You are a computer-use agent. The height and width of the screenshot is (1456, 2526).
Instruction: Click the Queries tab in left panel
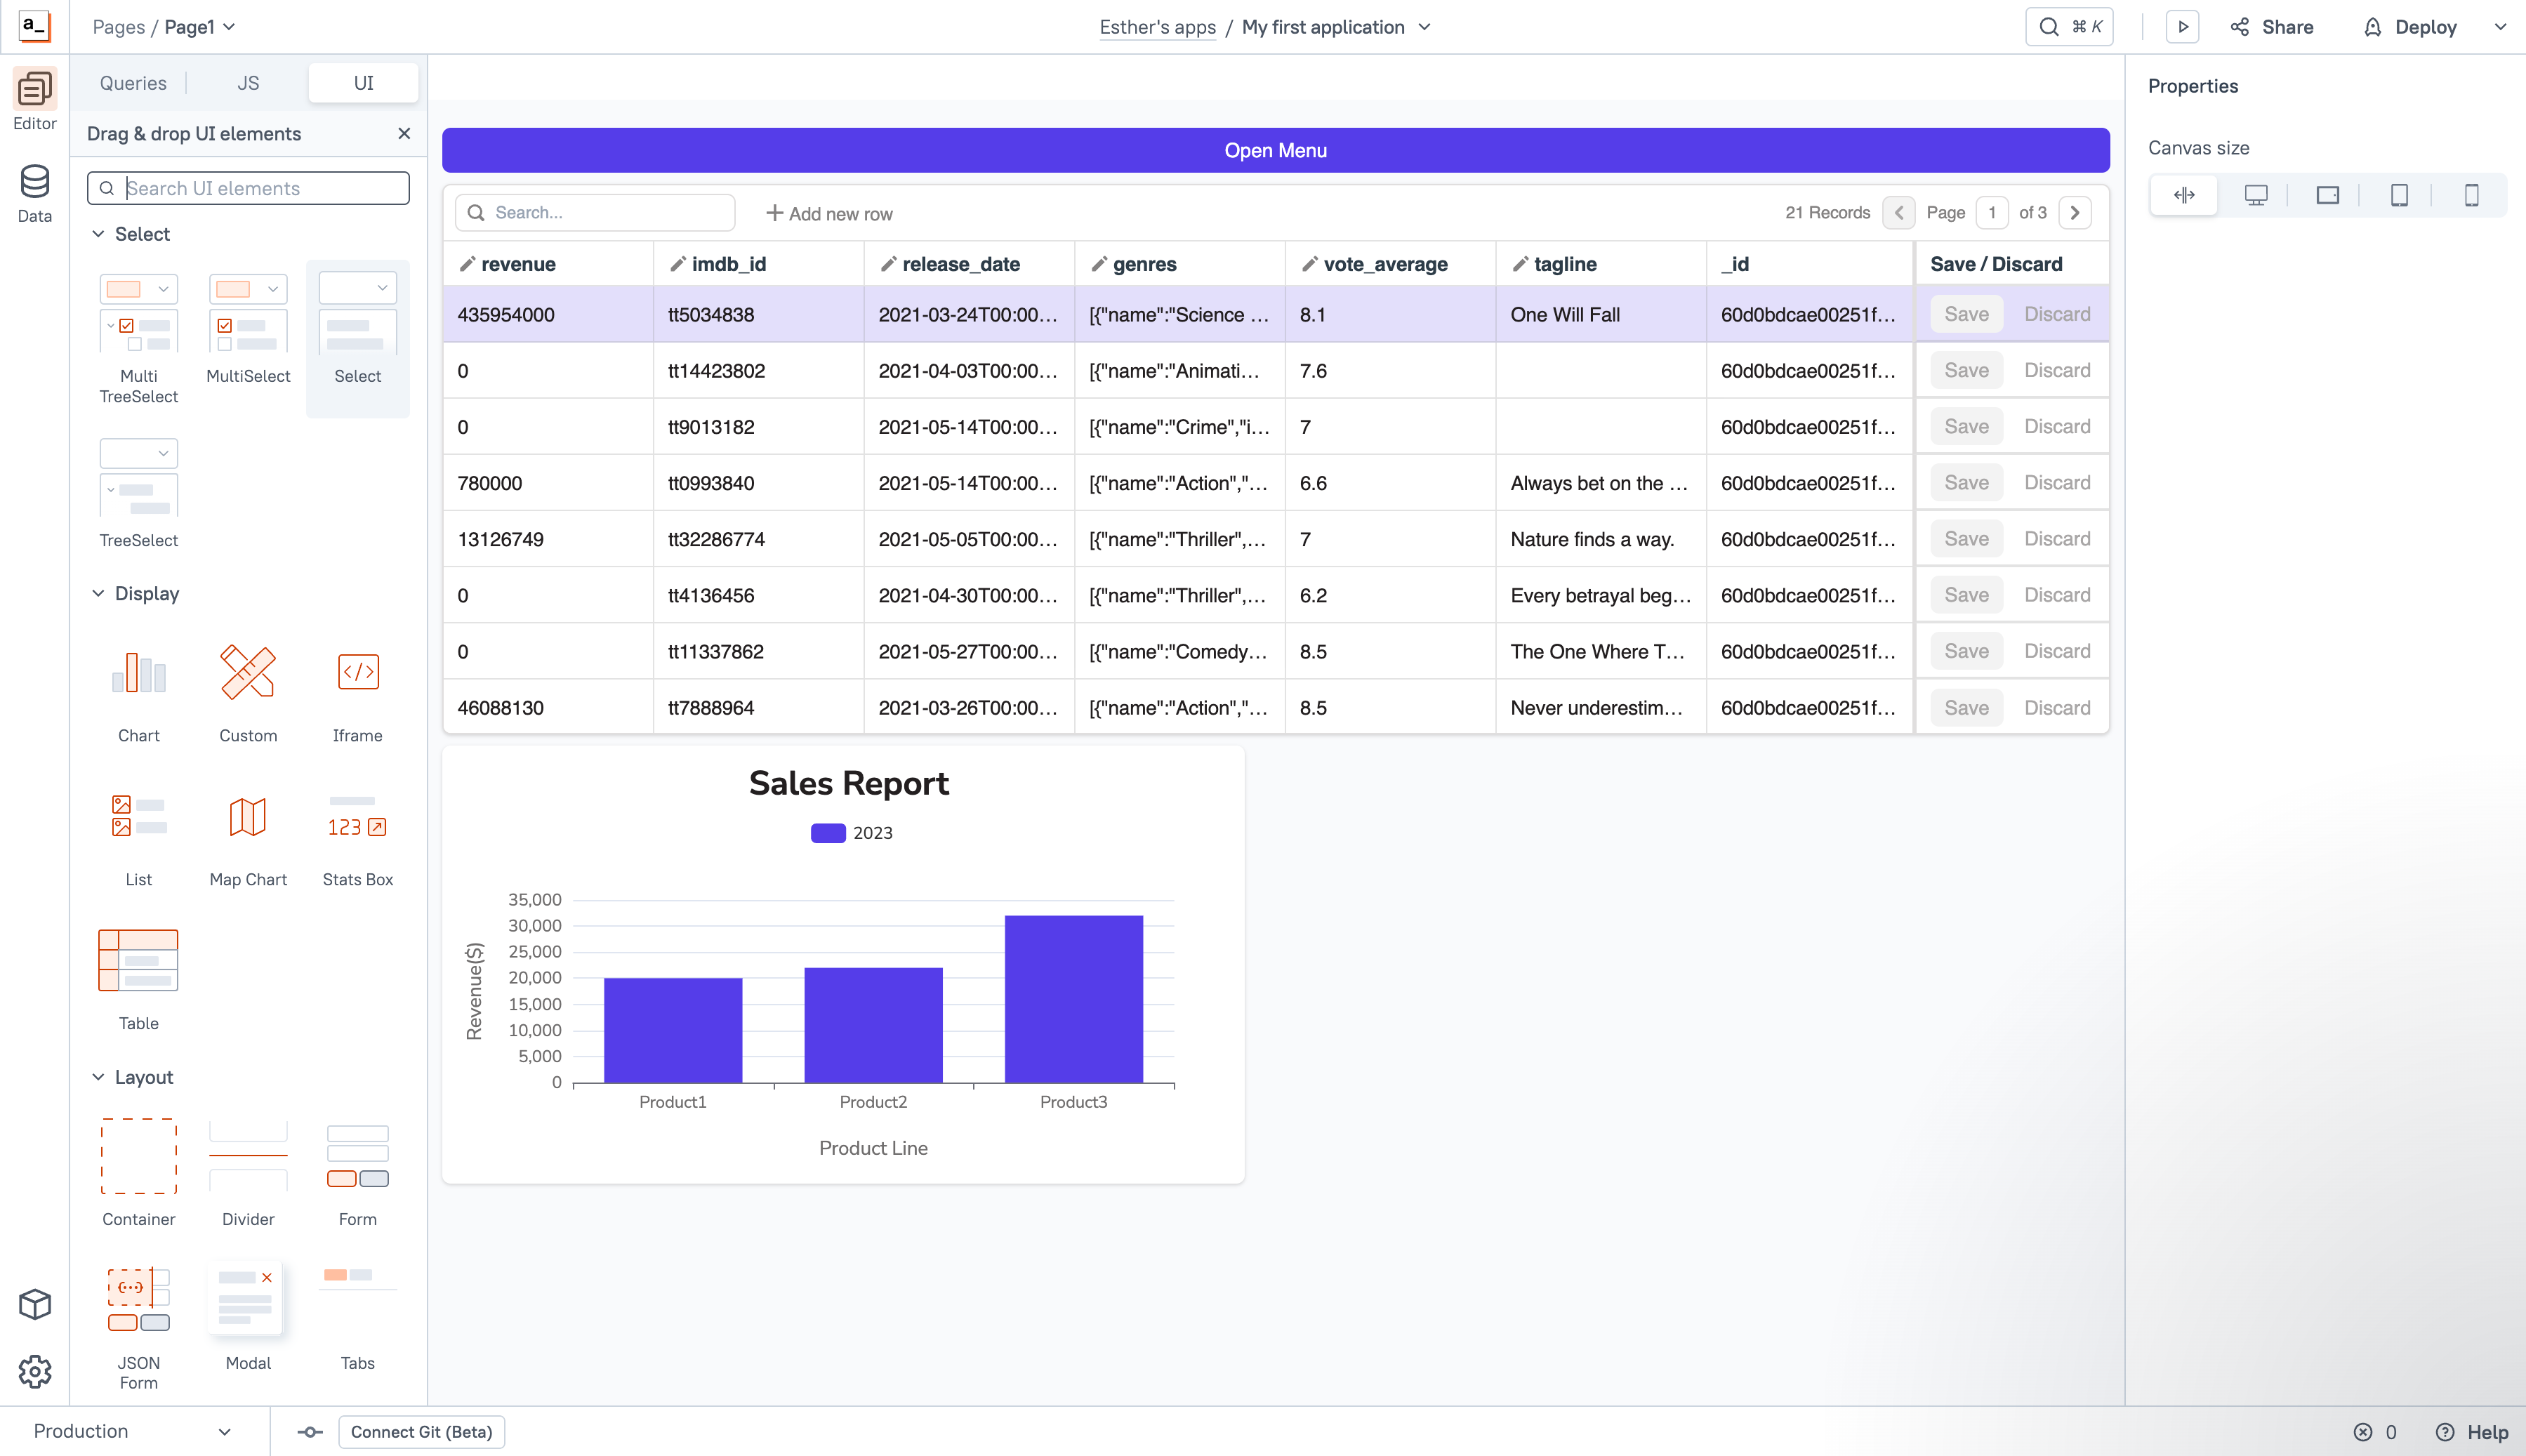pyautogui.click(x=133, y=81)
